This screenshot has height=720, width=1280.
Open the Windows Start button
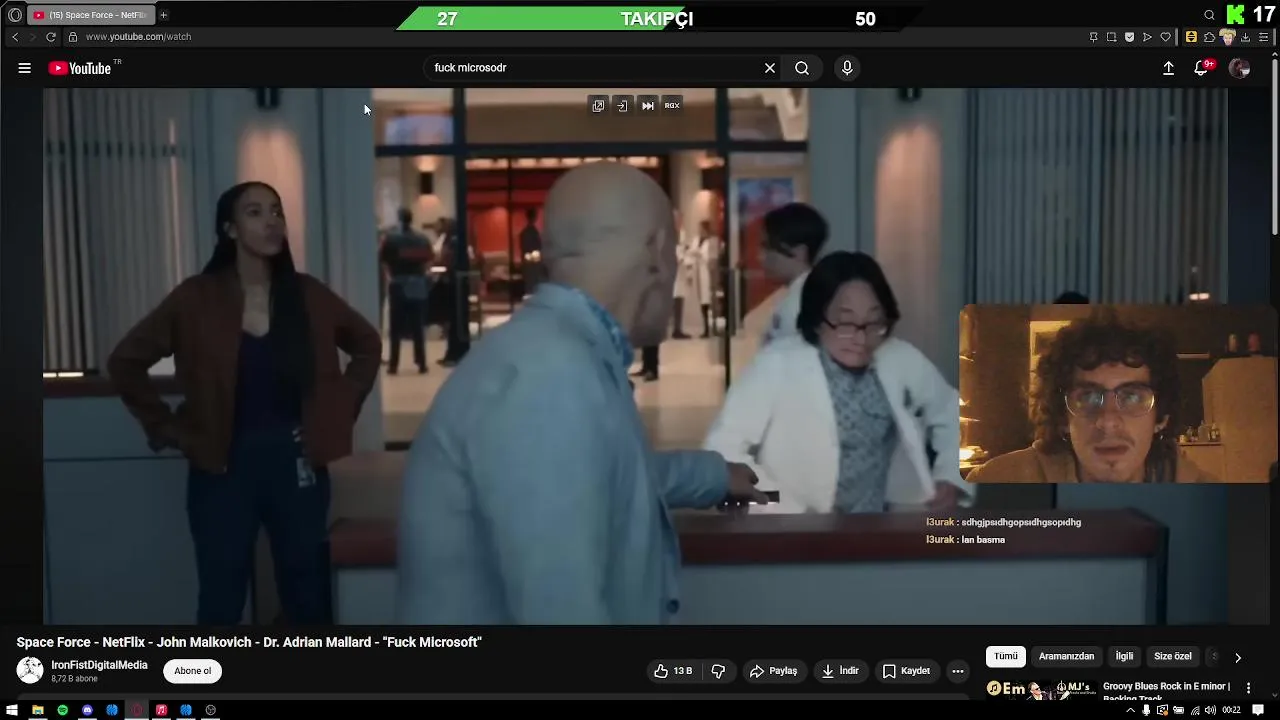tap(12, 710)
